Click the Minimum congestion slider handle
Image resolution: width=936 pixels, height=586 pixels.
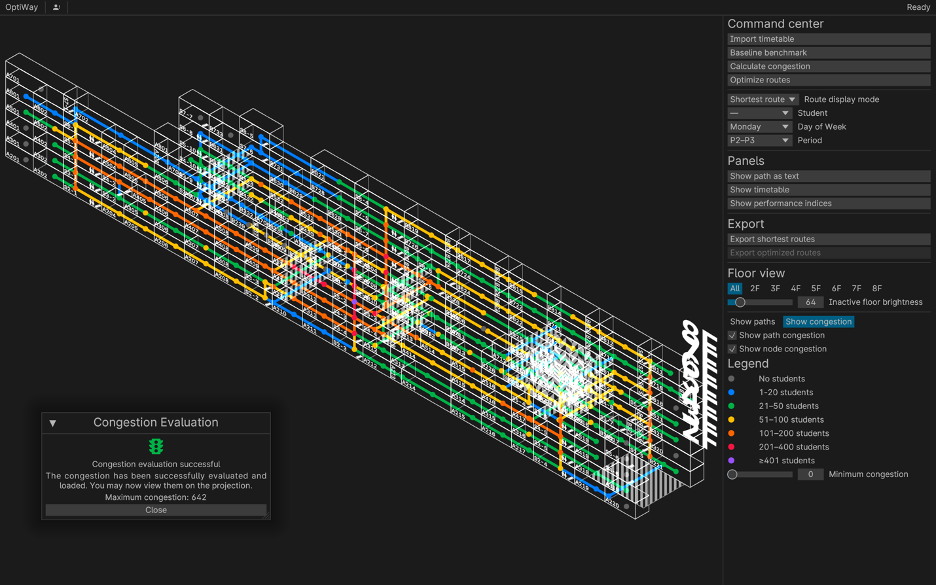point(732,474)
